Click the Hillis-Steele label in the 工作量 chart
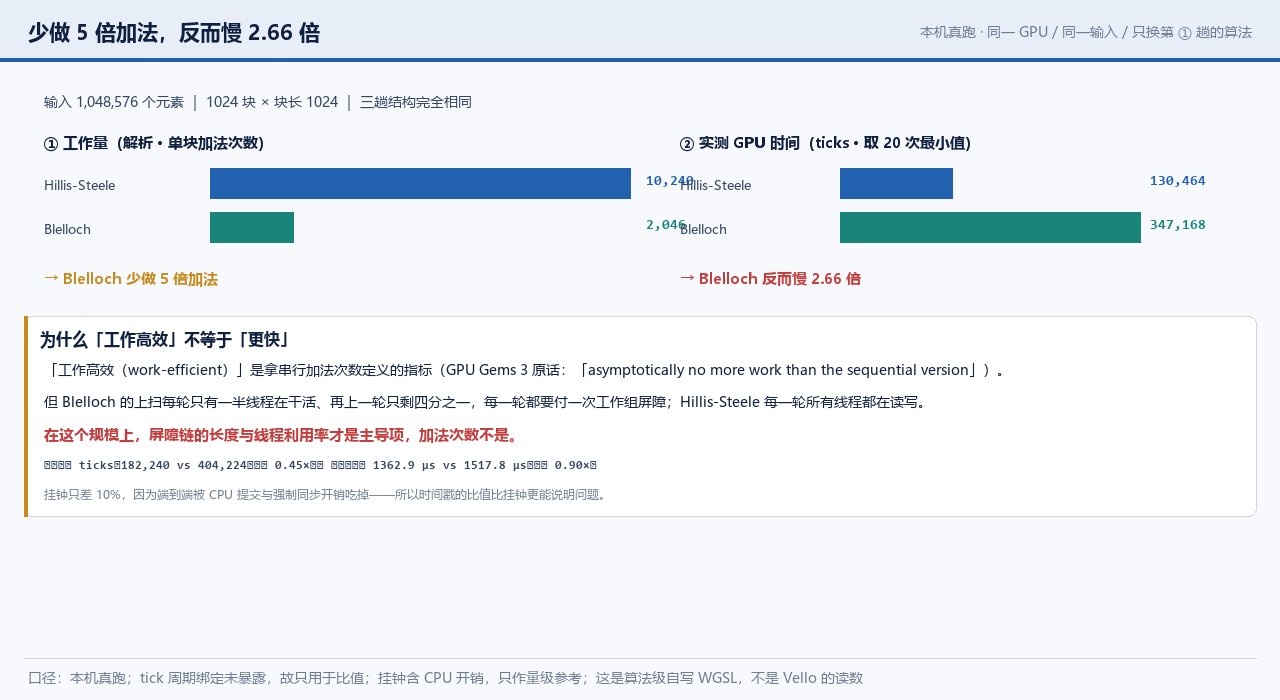The image size is (1280, 700). 80,185
